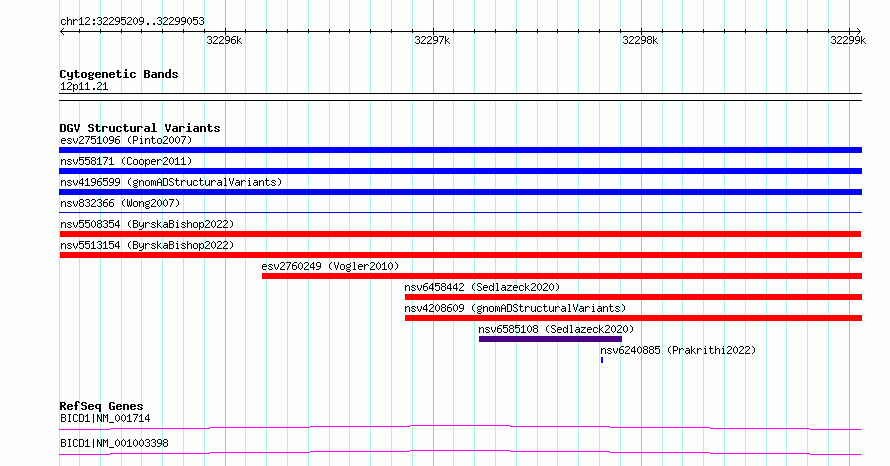This screenshot has height=466, width=890.
Task: Click the BICD1 NM_001714 magenta gene line
Action: click(x=460, y=427)
